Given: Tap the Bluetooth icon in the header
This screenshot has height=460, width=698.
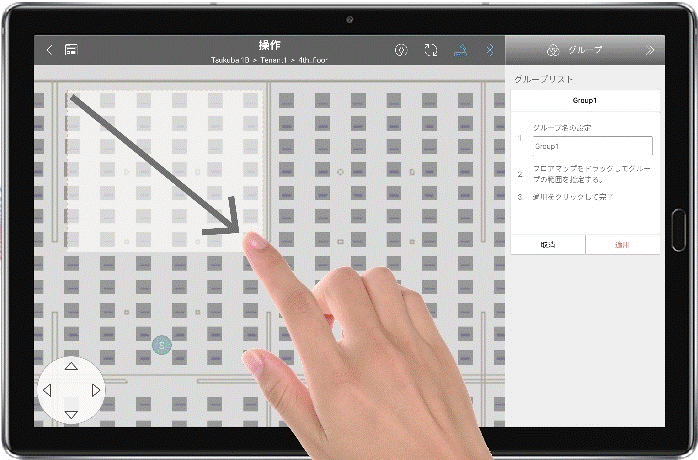Looking at the screenshot, I should [490, 50].
